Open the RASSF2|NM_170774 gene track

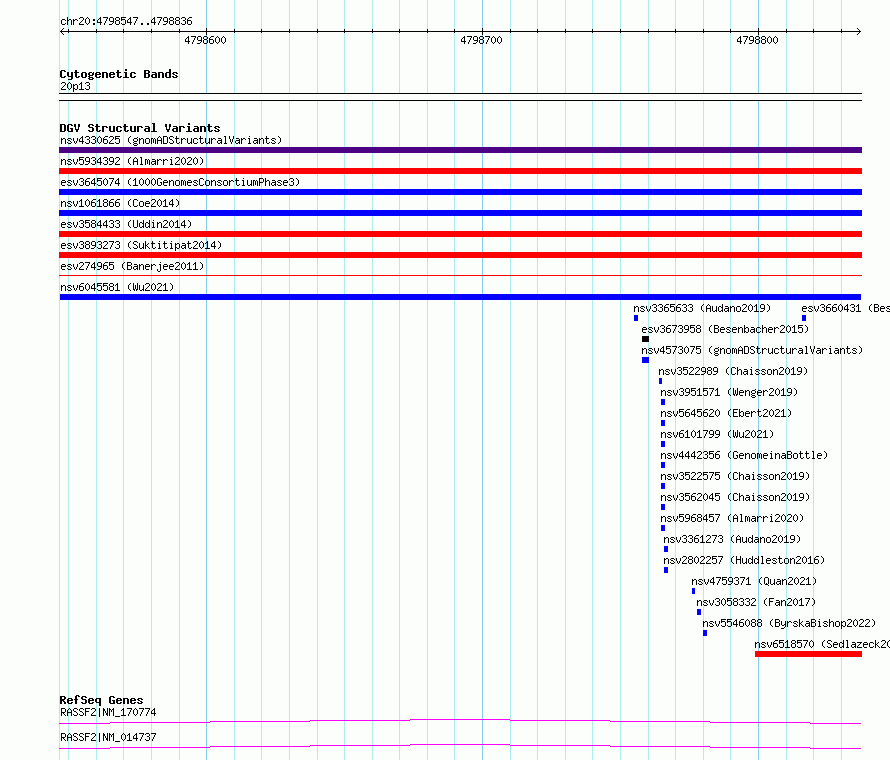pyautogui.click(x=460, y=721)
